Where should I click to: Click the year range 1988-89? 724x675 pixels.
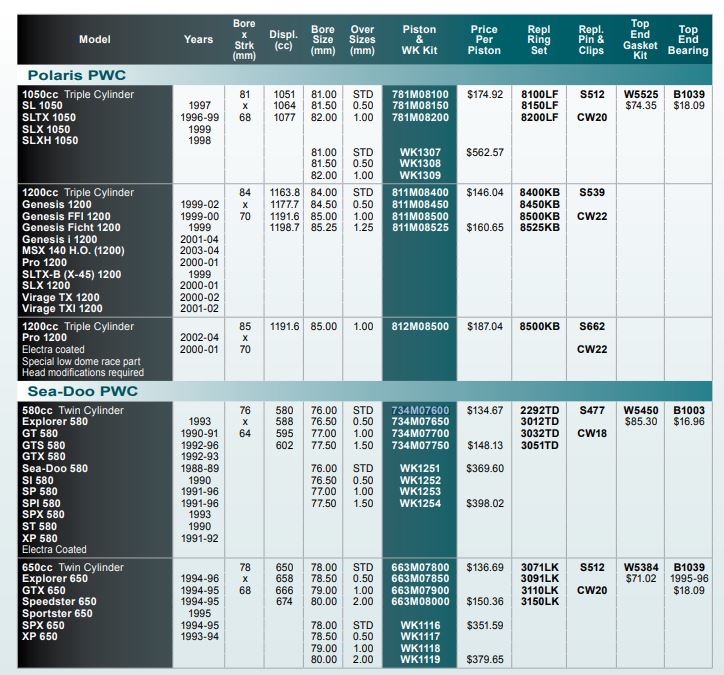click(x=199, y=468)
